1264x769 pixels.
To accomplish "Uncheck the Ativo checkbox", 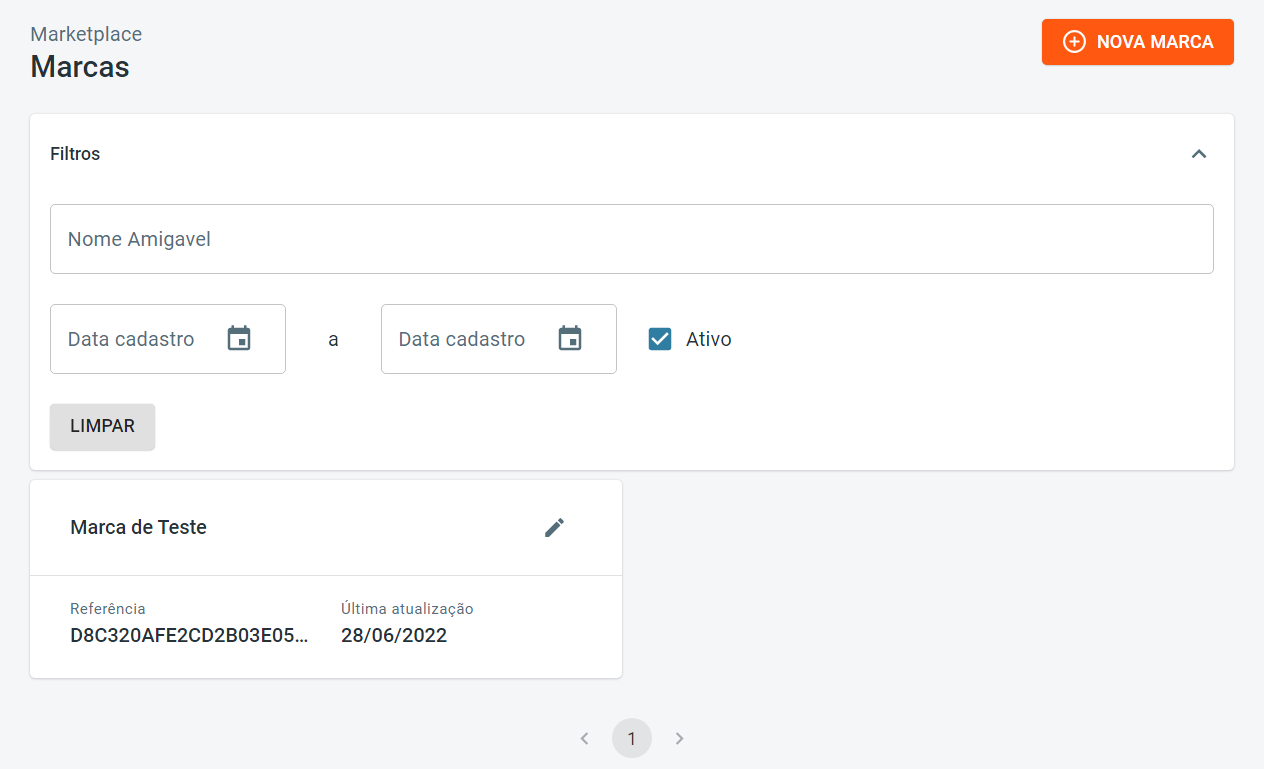I will point(660,339).
